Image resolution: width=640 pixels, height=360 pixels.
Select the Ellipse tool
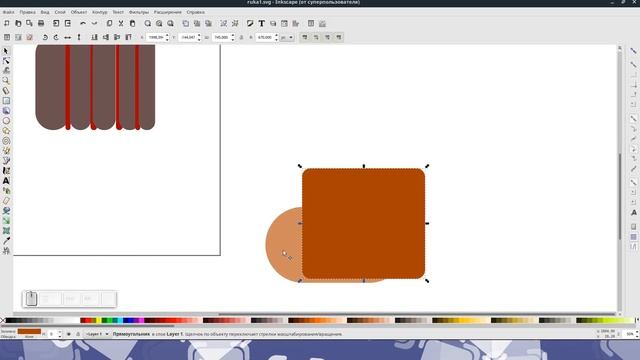6,121
